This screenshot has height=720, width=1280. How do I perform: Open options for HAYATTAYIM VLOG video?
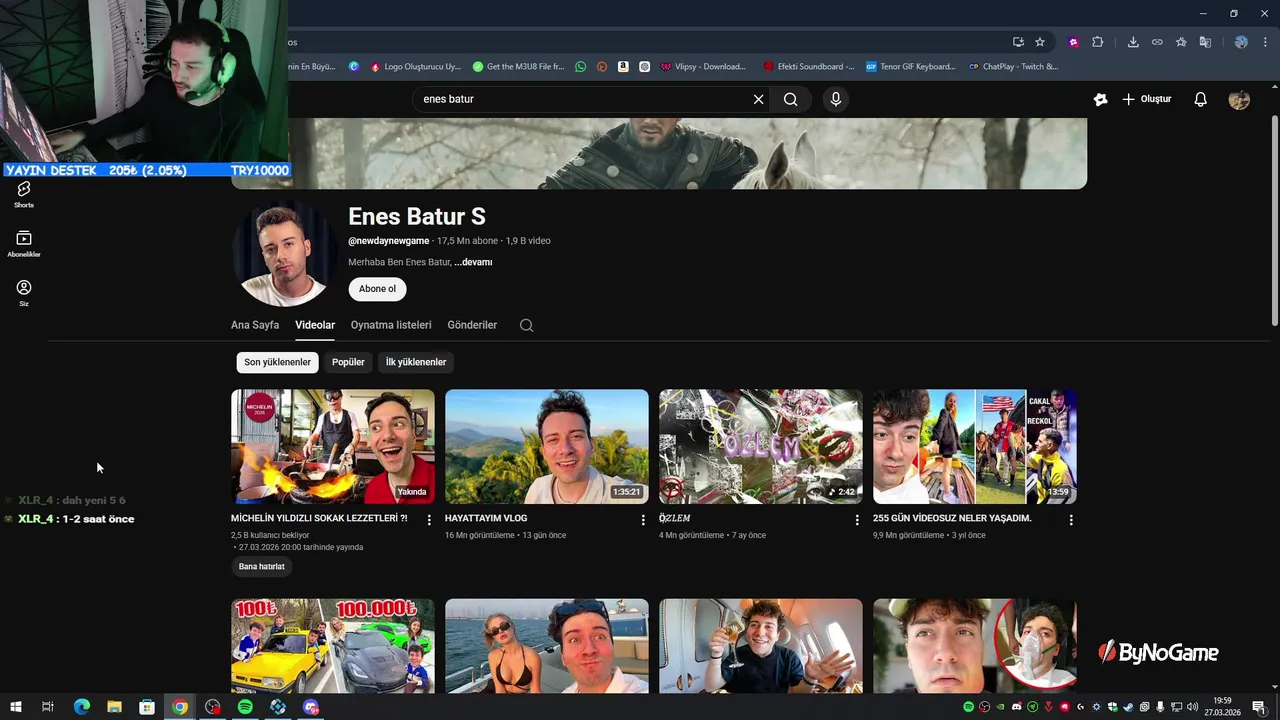pos(643,520)
